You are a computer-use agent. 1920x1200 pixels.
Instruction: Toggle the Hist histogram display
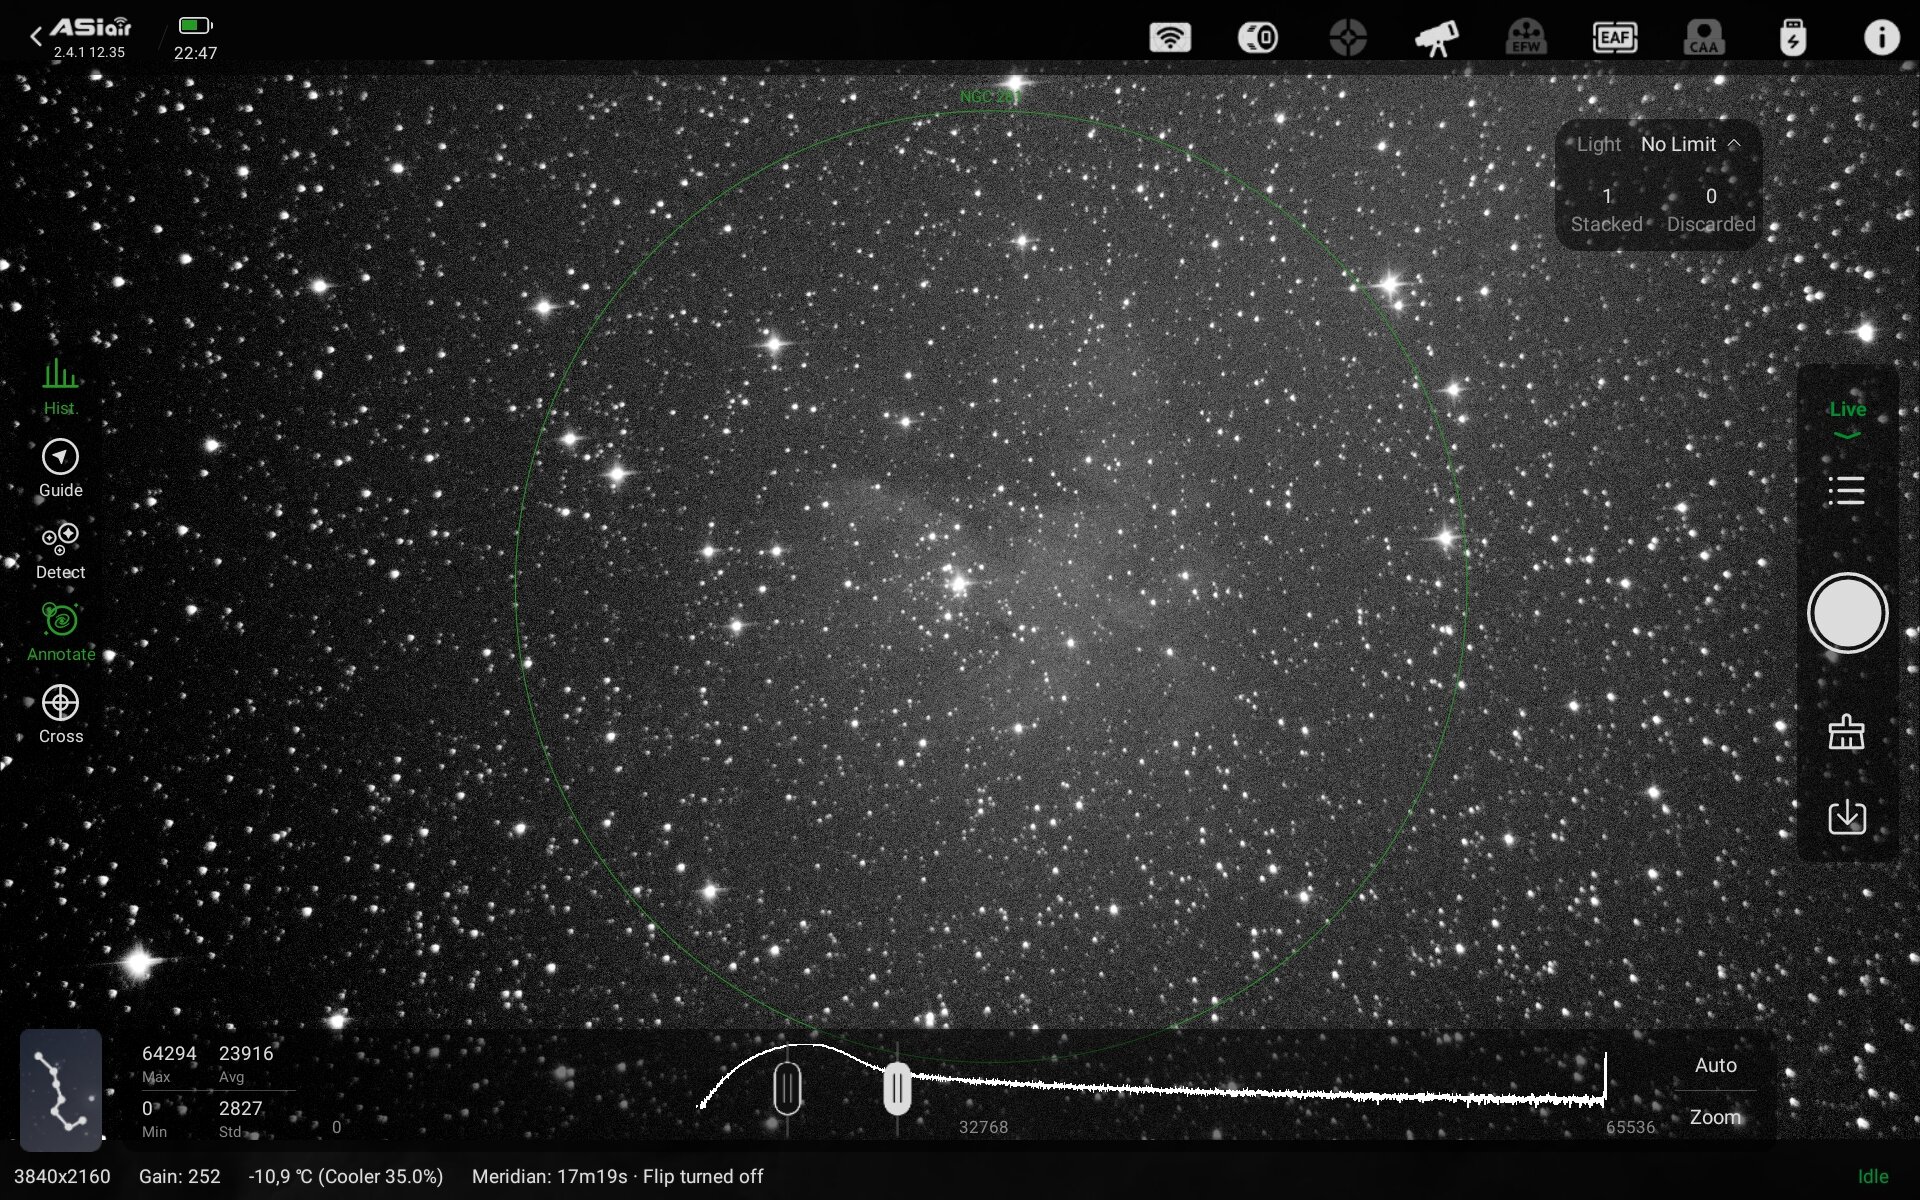point(60,386)
